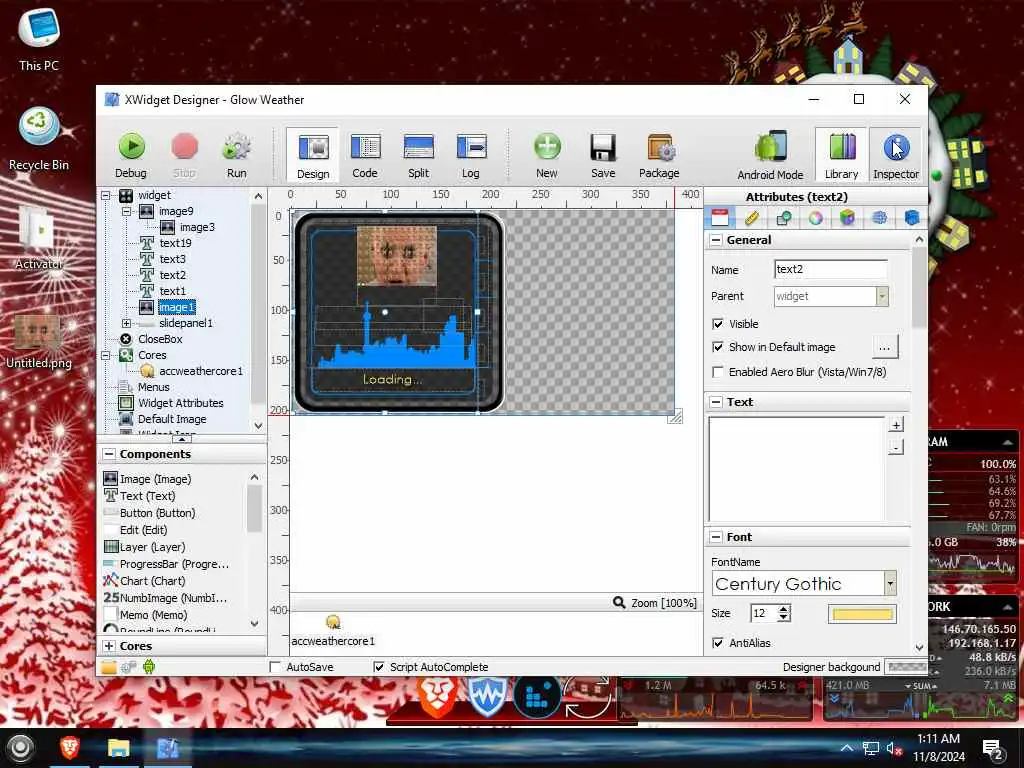Enable the AutoSave checkbox
Viewport: 1024px width, 768px height.
276,667
